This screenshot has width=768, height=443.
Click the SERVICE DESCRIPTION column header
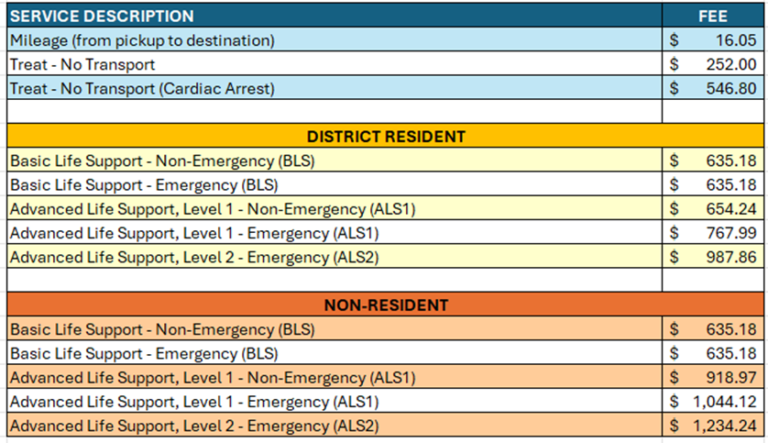coord(102,16)
